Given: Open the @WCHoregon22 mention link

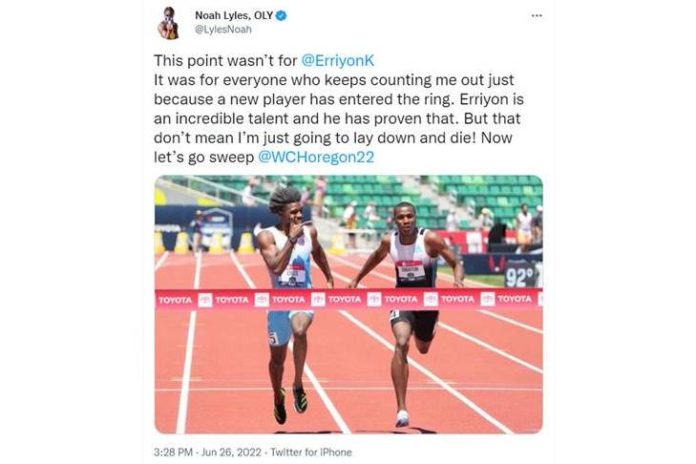Looking at the screenshot, I should [316, 157].
